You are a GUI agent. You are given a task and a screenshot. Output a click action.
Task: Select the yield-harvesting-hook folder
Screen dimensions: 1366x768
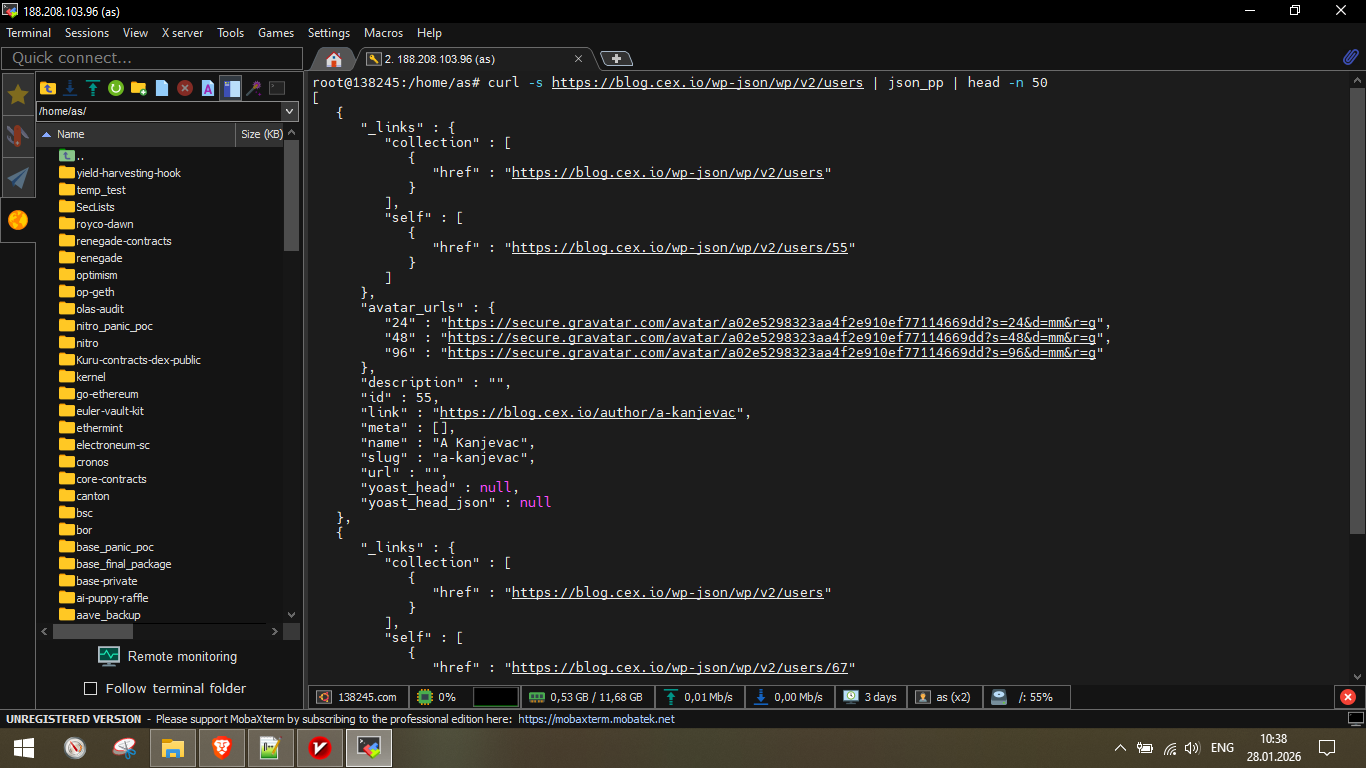point(129,173)
